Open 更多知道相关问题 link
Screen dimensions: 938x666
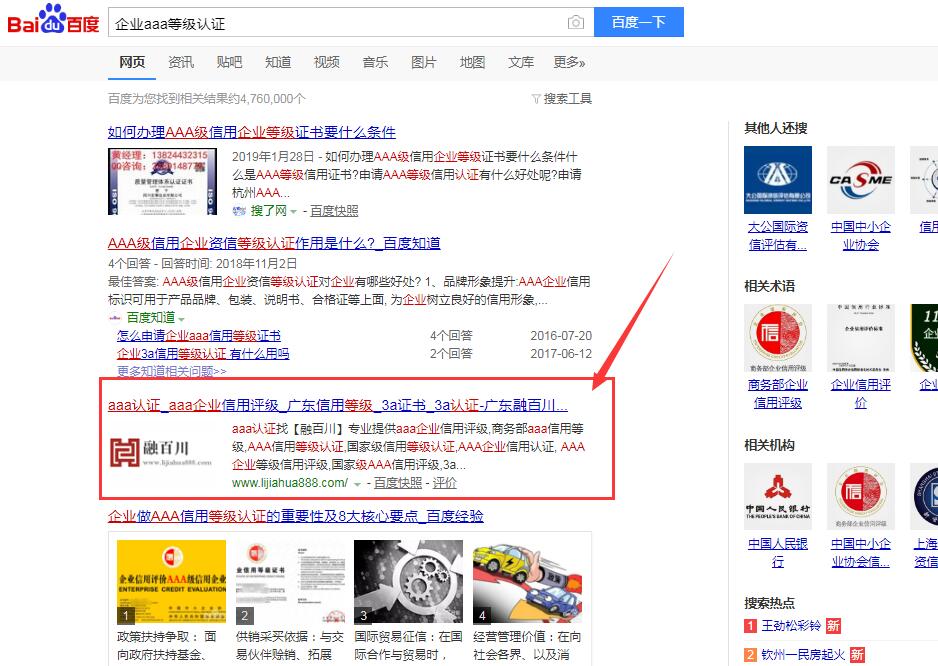(x=171, y=371)
